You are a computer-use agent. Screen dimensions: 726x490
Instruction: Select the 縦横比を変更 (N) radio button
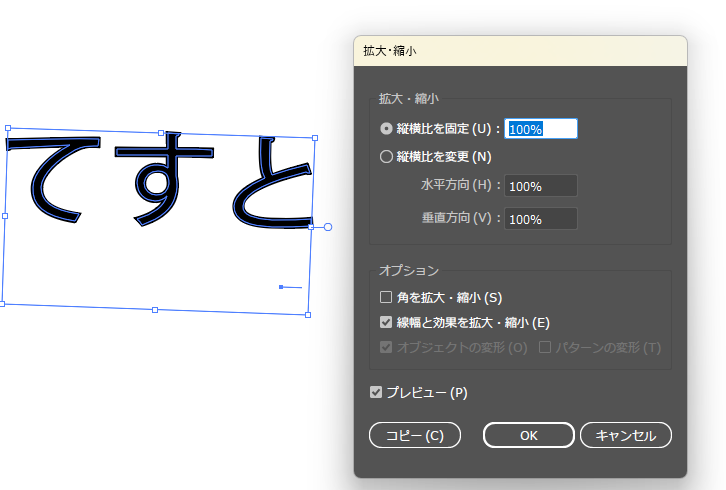(387, 156)
